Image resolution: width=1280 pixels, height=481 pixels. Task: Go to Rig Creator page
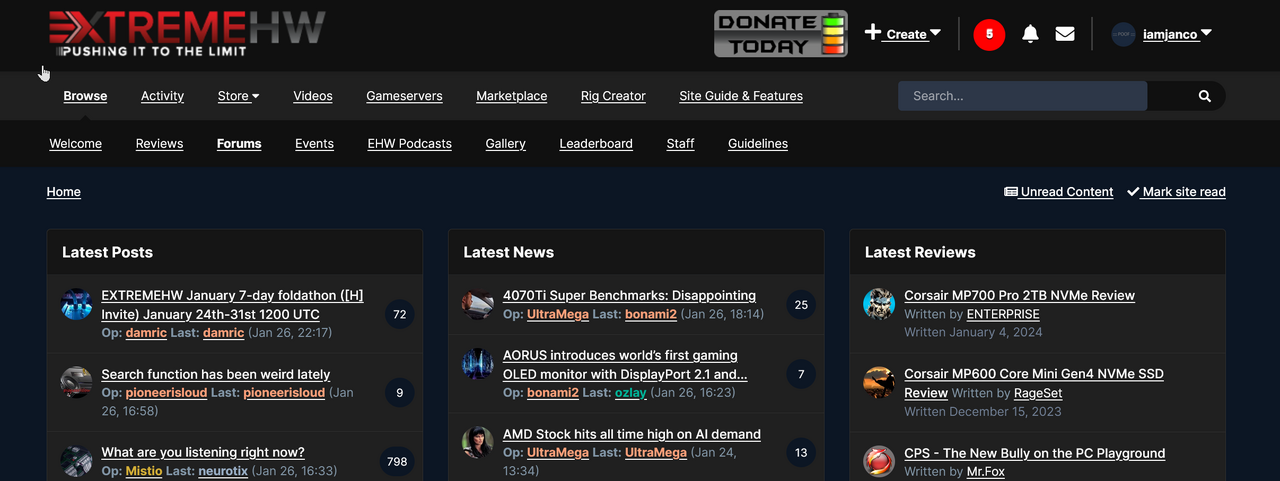coord(613,96)
